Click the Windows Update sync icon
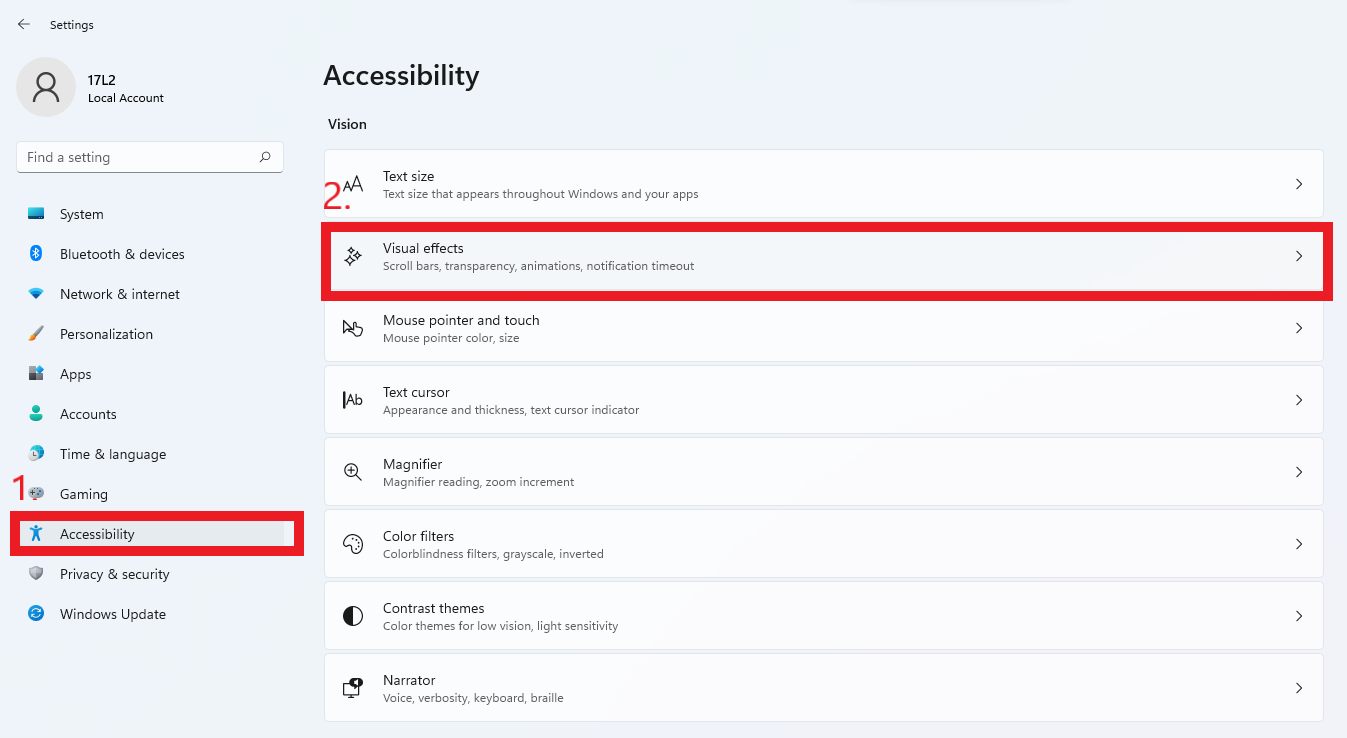Image resolution: width=1347 pixels, height=738 pixels. [36, 614]
